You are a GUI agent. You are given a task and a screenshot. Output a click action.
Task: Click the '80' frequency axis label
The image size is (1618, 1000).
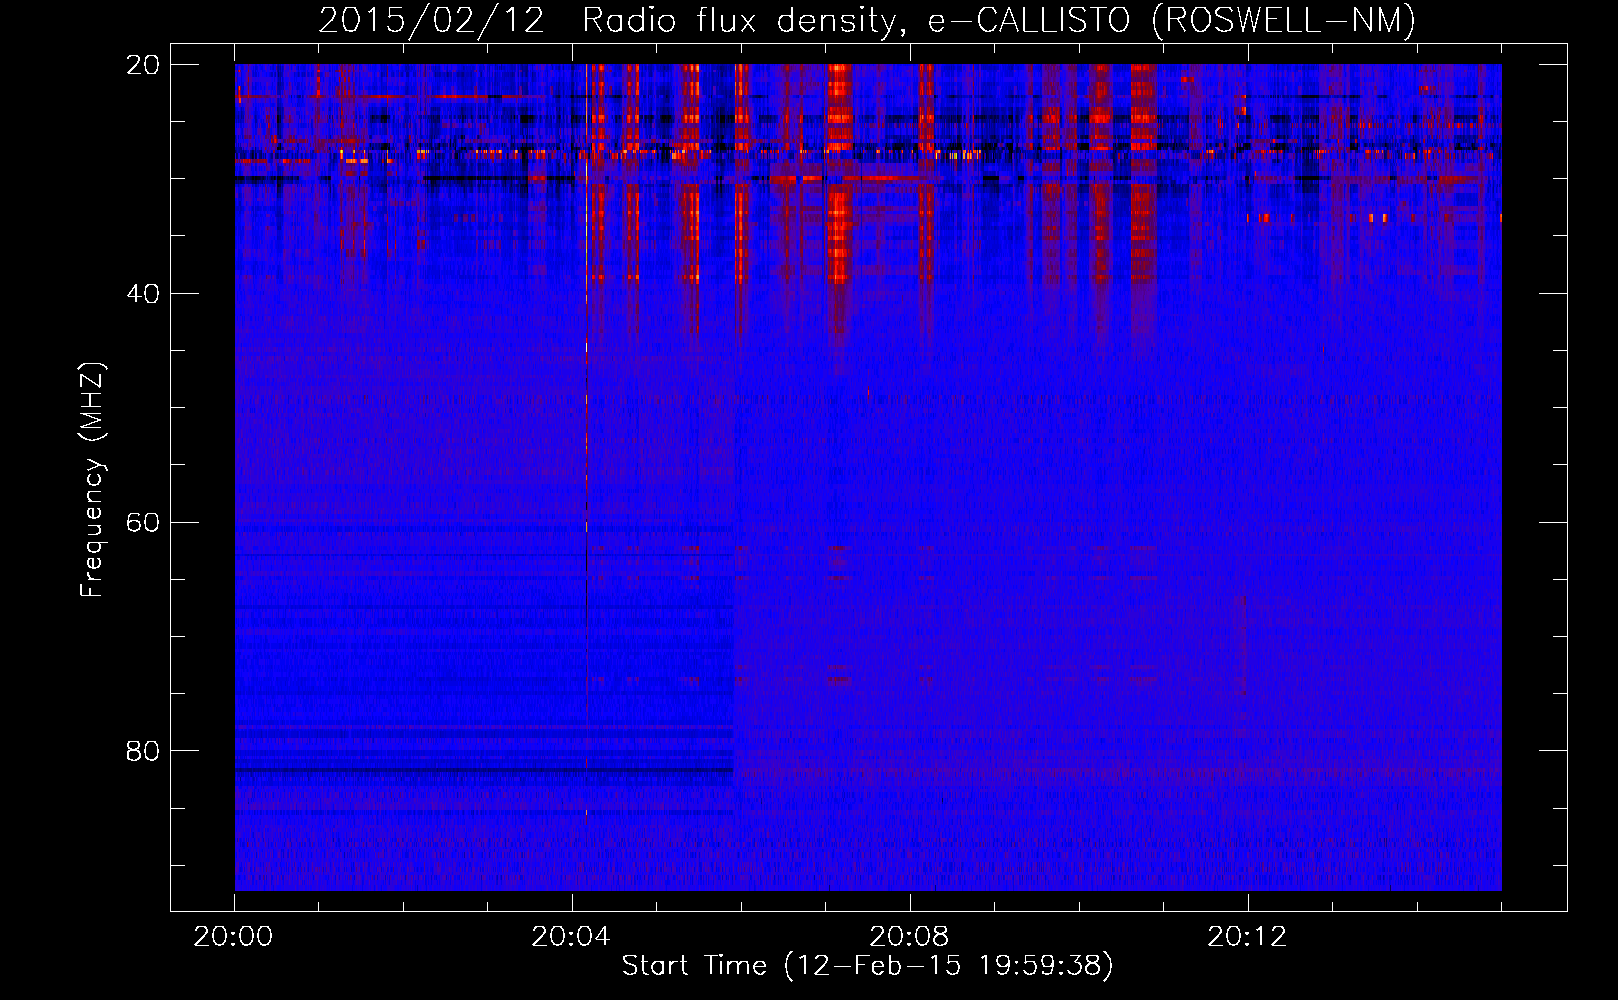(x=144, y=751)
